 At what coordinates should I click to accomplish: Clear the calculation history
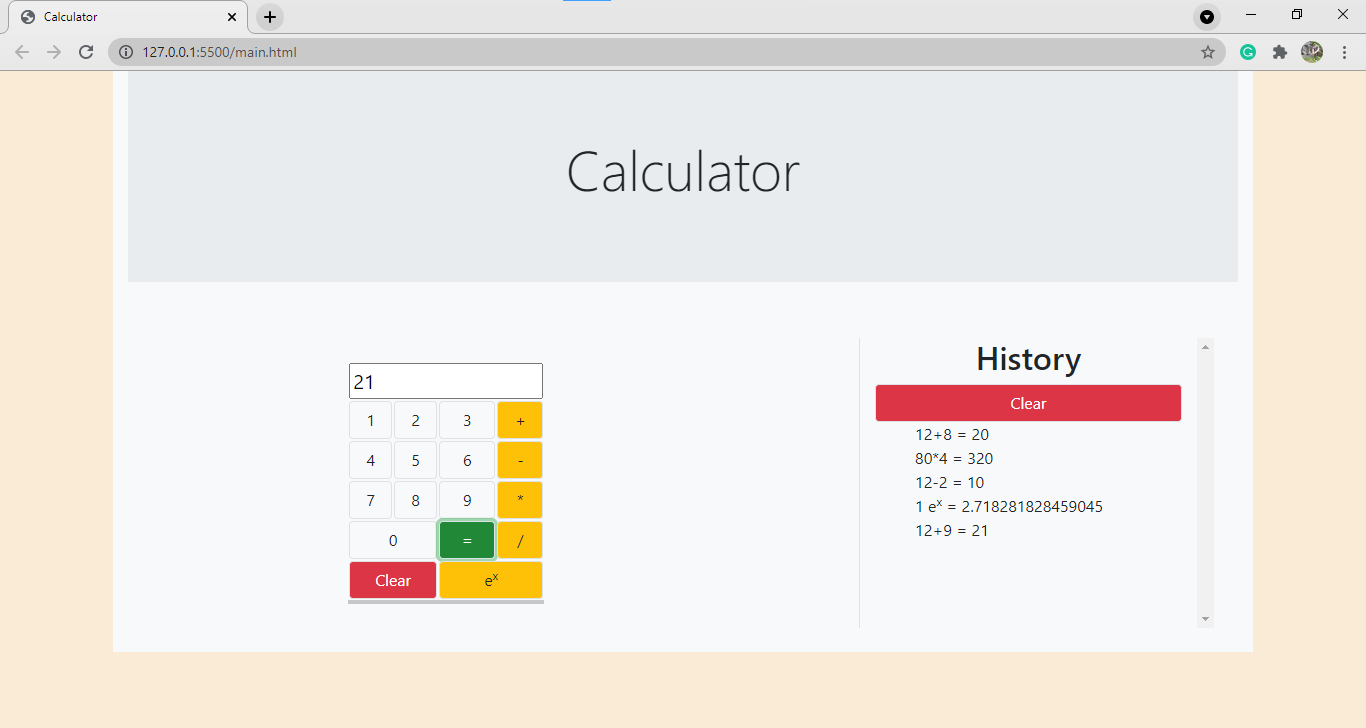tap(1028, 402)
